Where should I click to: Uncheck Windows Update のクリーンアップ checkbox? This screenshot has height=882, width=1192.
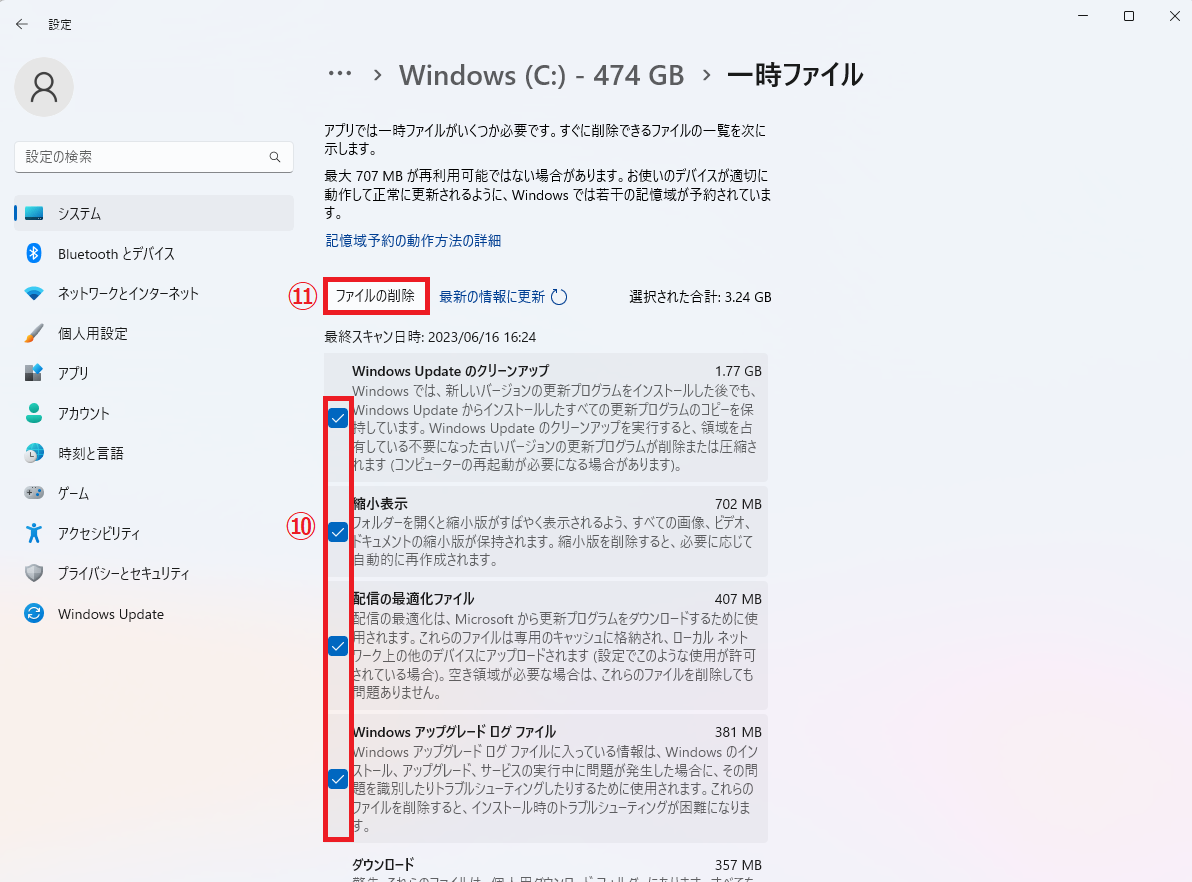[338, 417]
